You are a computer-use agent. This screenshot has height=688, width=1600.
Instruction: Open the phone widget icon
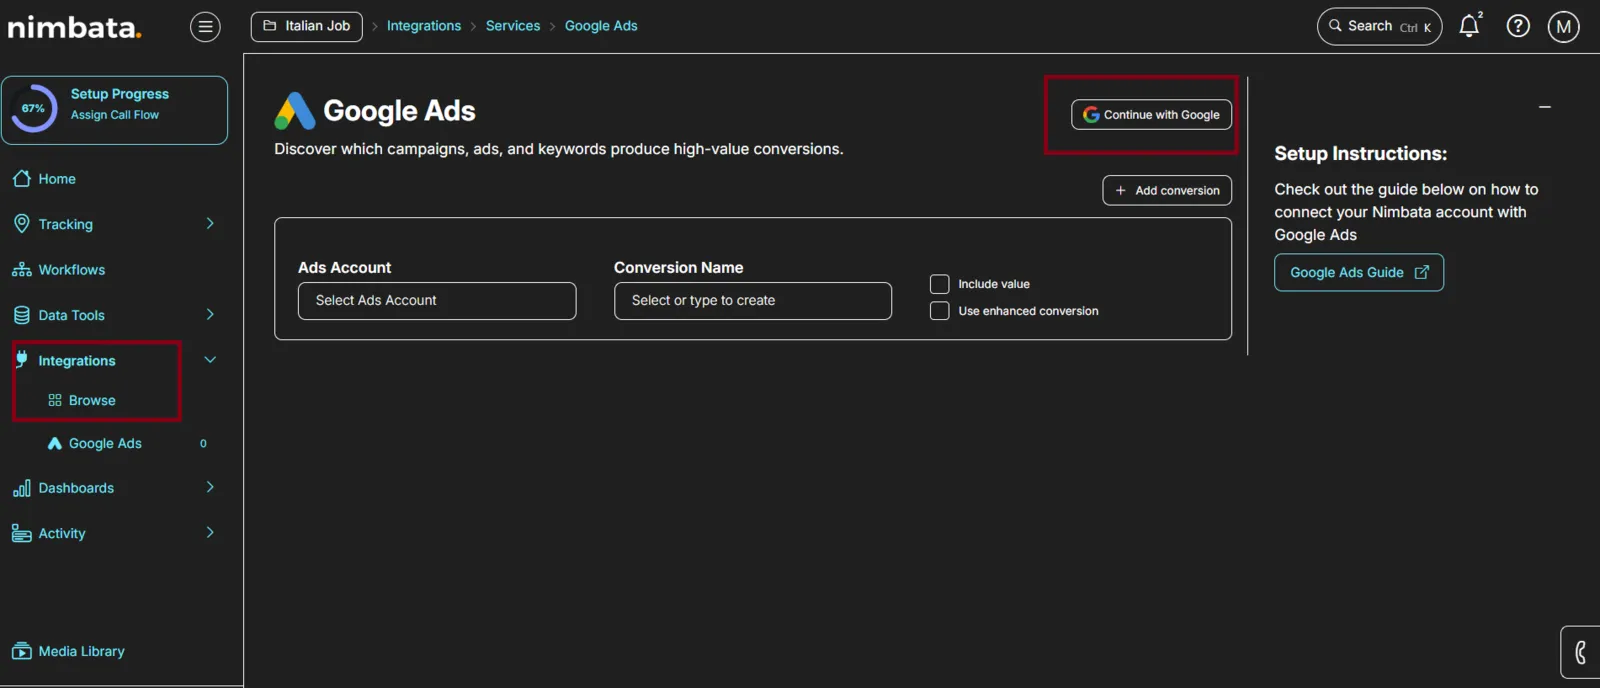1581,653
